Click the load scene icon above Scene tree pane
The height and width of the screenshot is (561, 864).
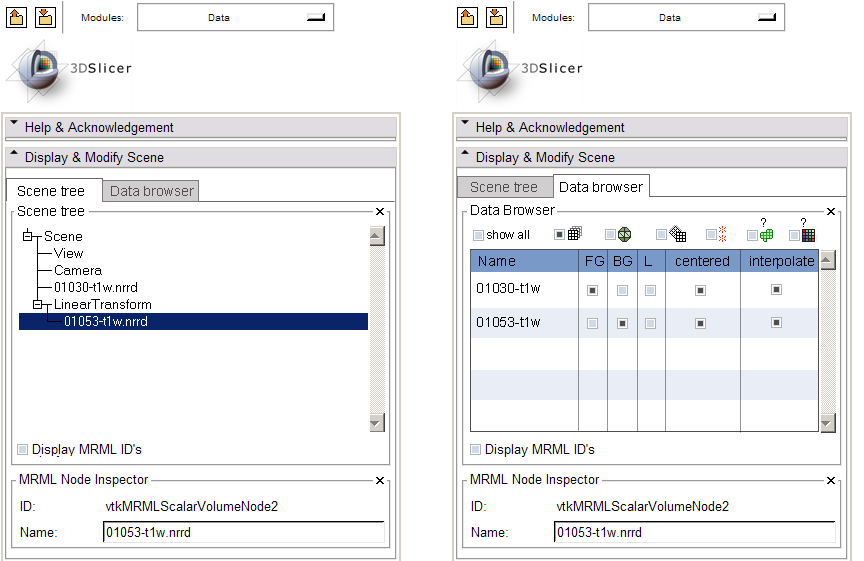pyautogui.click(x=18, y=17)
